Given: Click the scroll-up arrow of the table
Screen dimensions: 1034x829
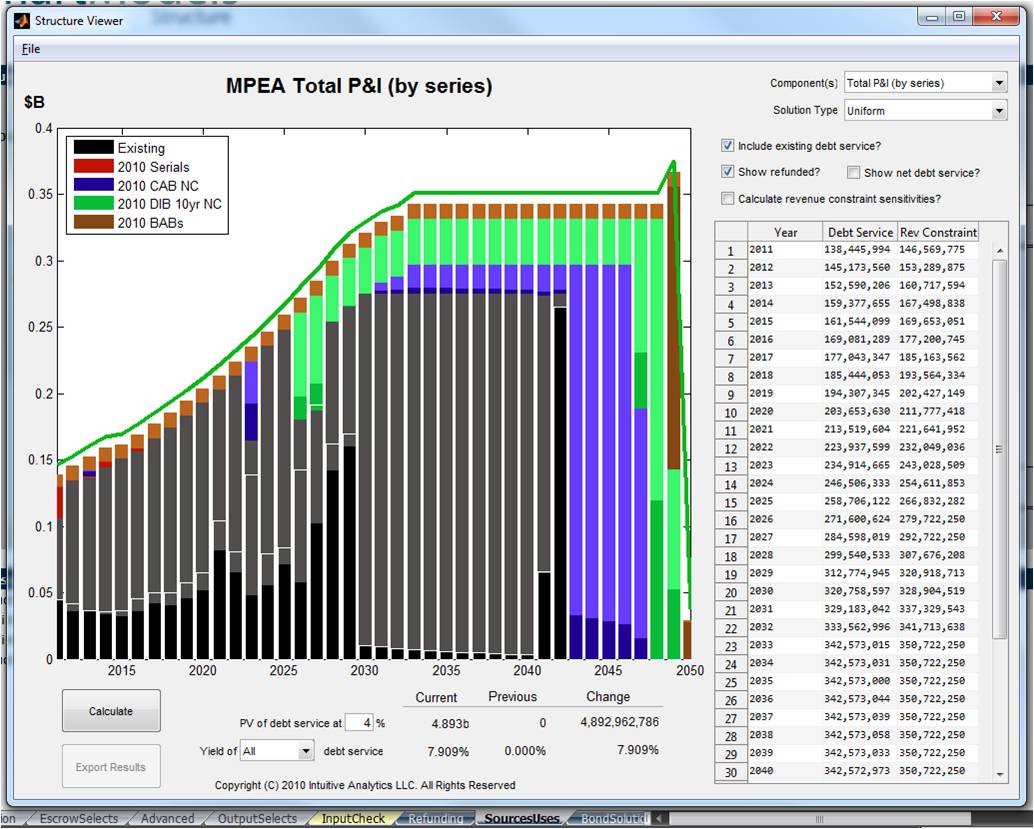Looking at the screenshot, I should (x=999, y=250).
